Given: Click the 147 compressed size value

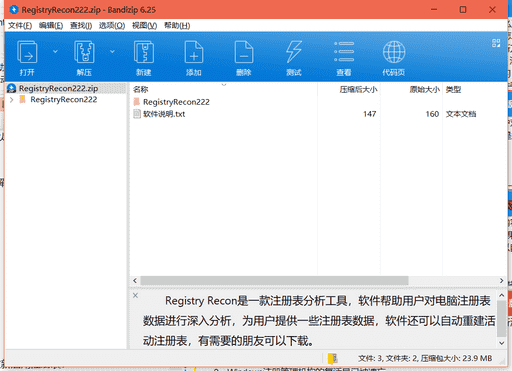Looking at the screenshot, I should [x=370, y=114].
